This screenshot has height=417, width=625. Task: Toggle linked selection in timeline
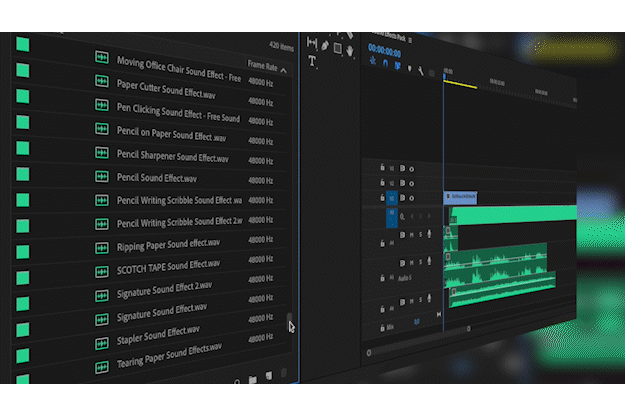[x=398, y=65]
